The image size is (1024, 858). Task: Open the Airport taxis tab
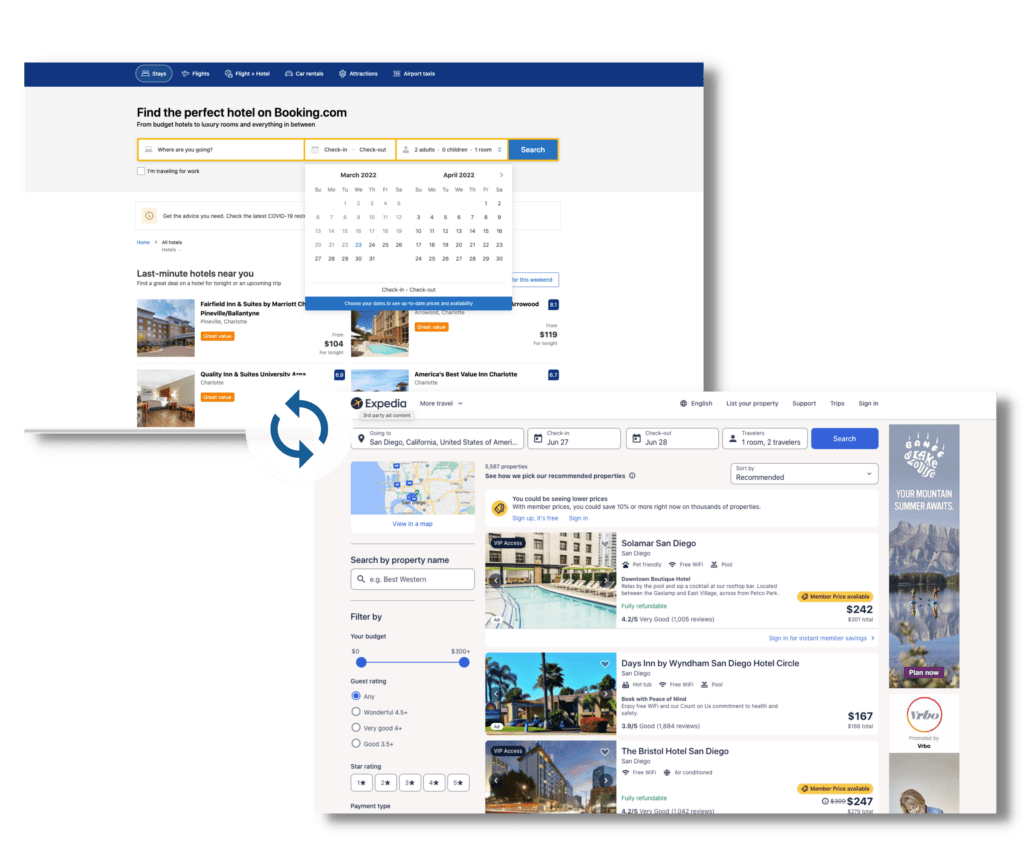click(414, 74)
